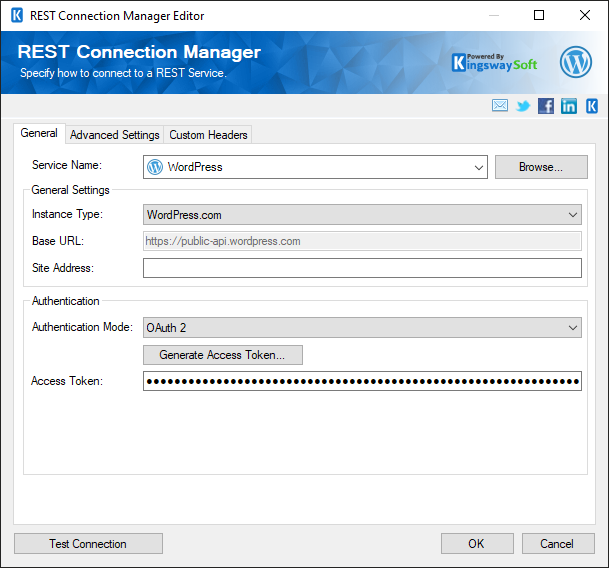
Task: Open the LinkedIn icon link
Action: (x=569, y=106)
